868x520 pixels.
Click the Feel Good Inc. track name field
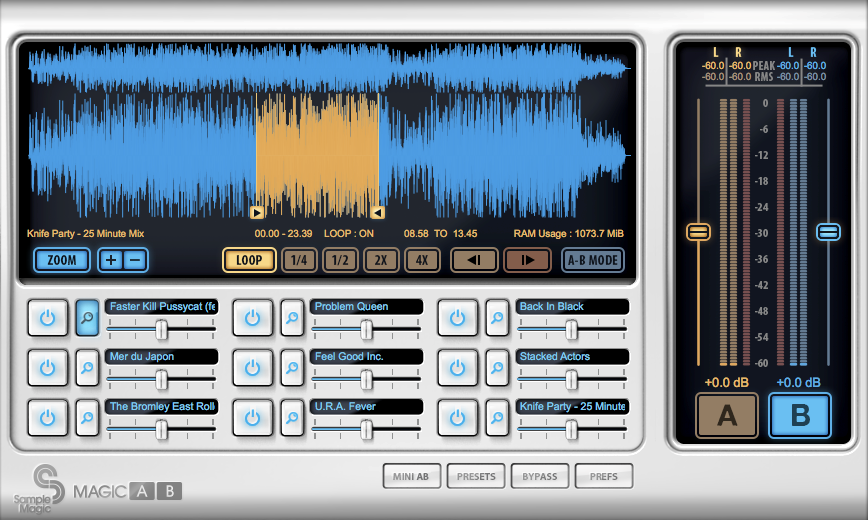tap(366, 356)
